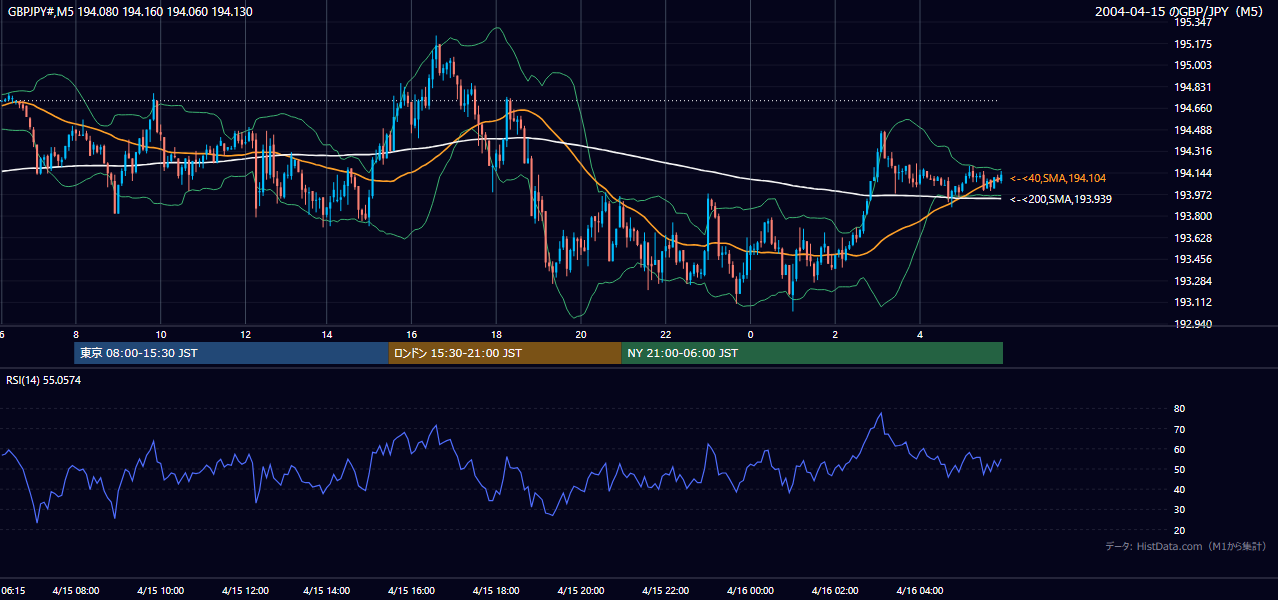Click hour axis label 12 under chart

click(245, 334)
